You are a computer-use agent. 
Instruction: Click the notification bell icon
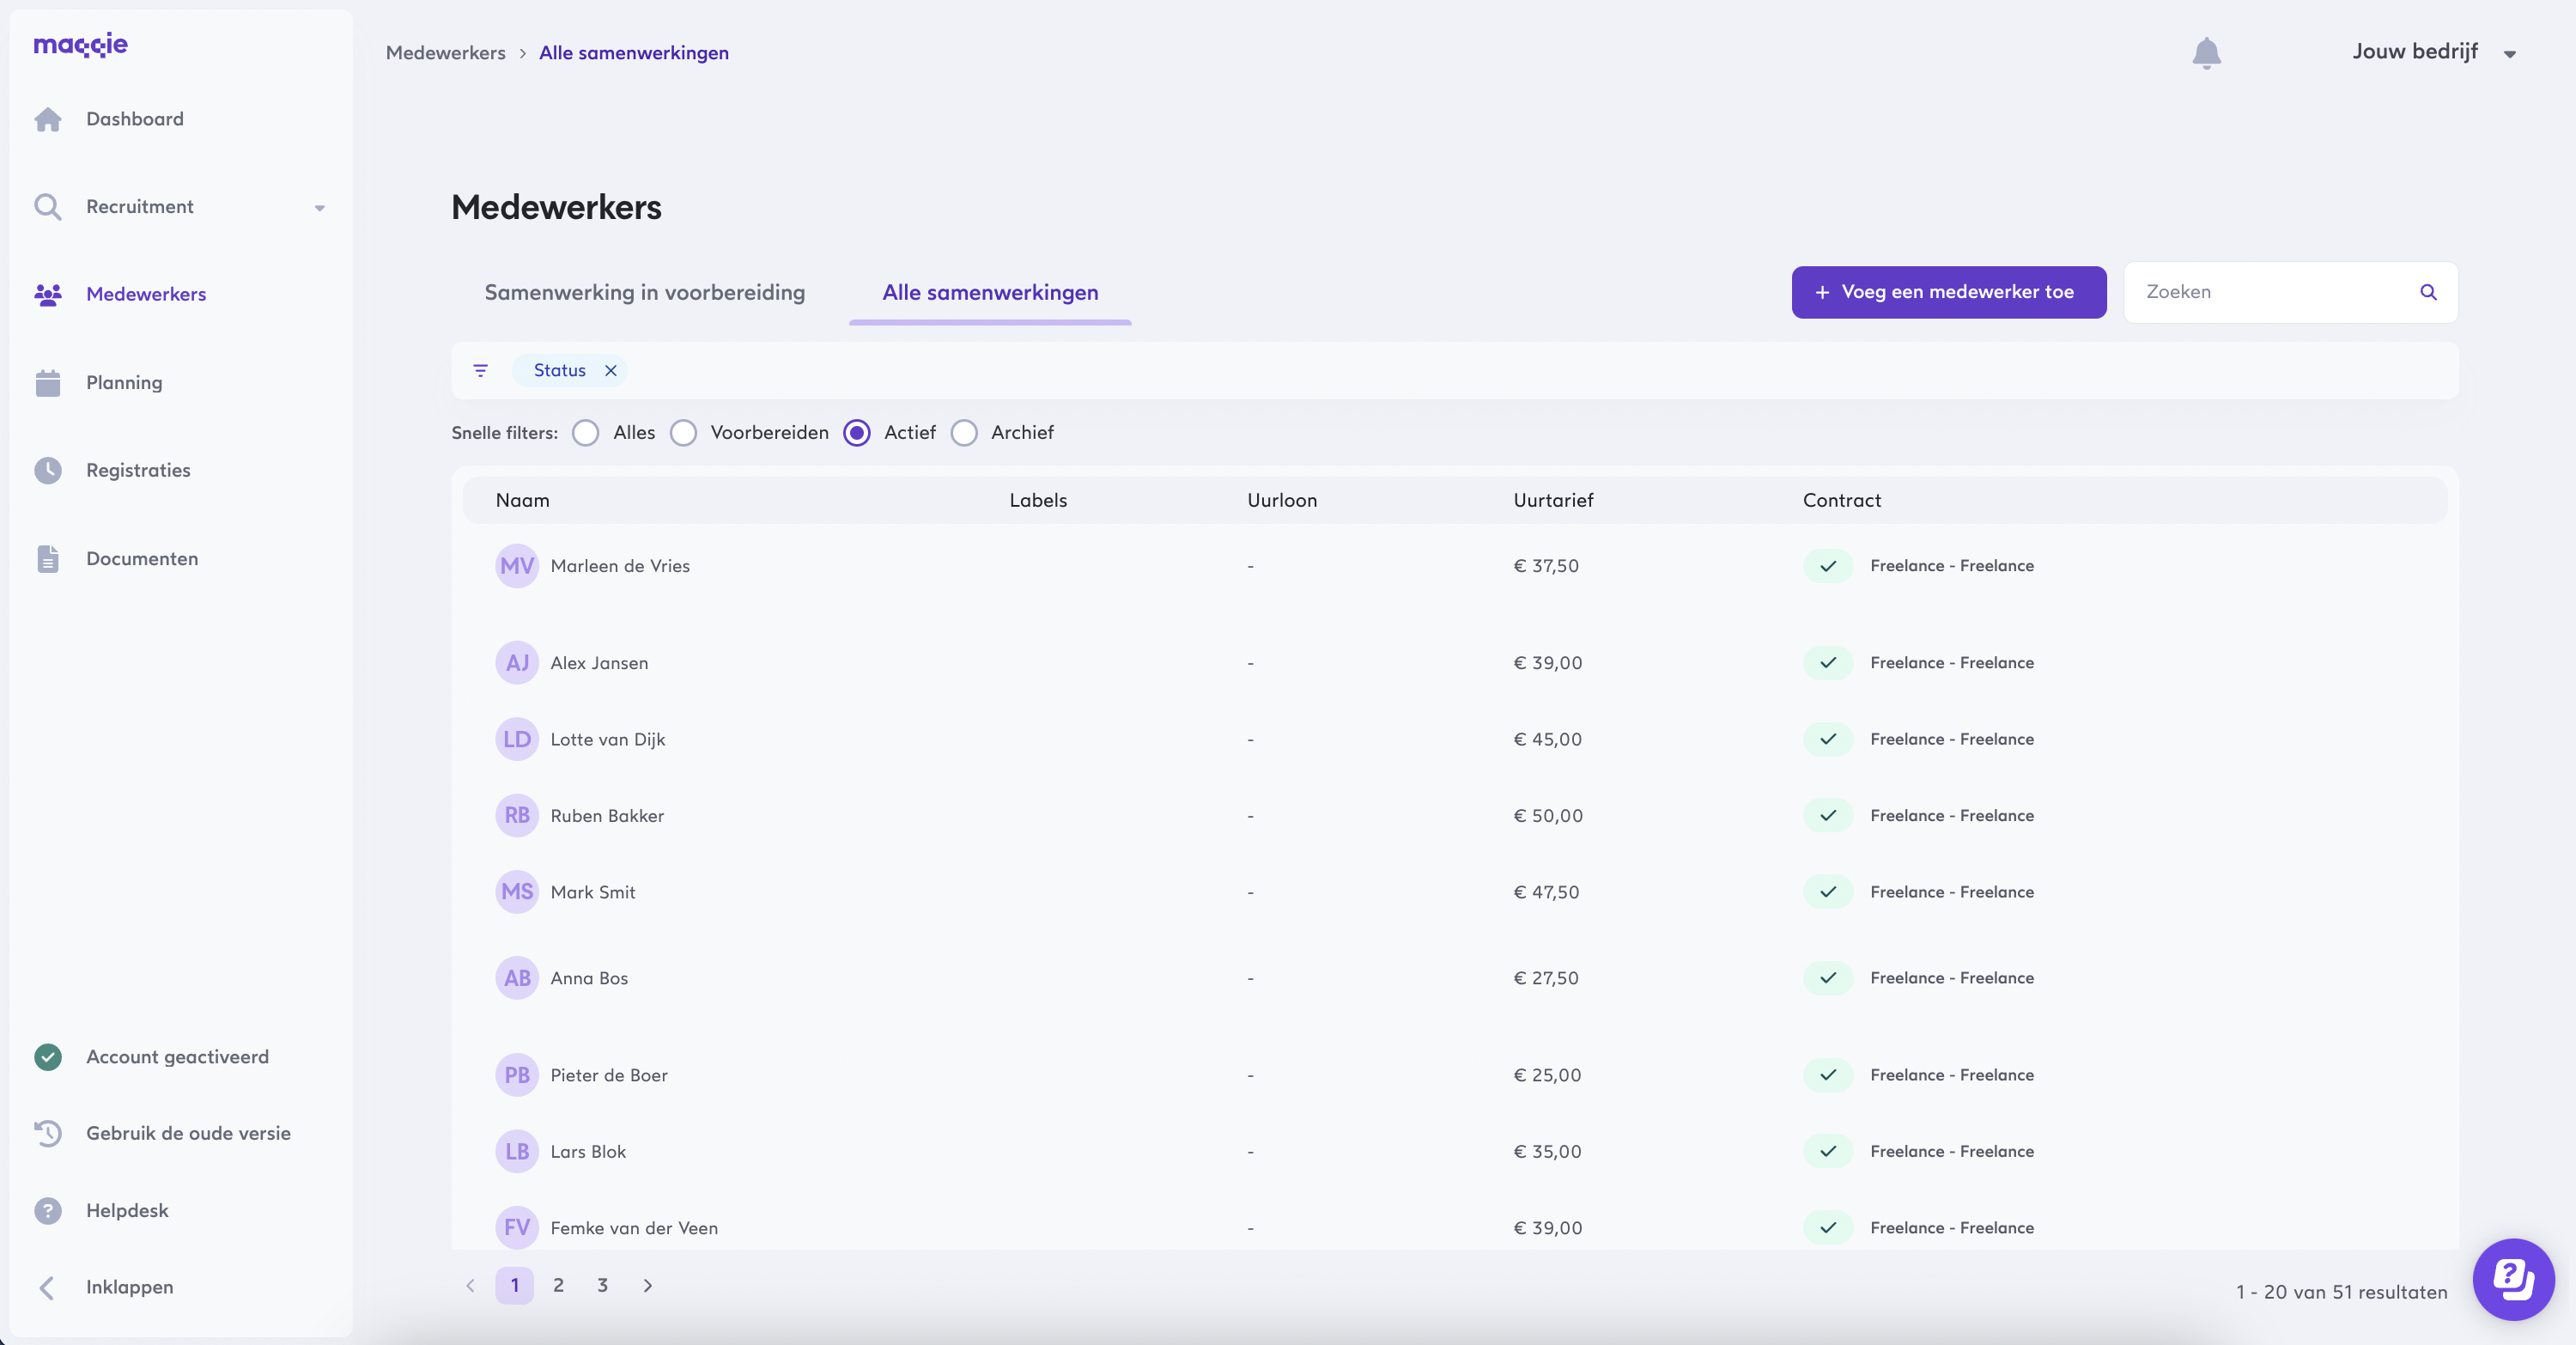point(2206,52)
